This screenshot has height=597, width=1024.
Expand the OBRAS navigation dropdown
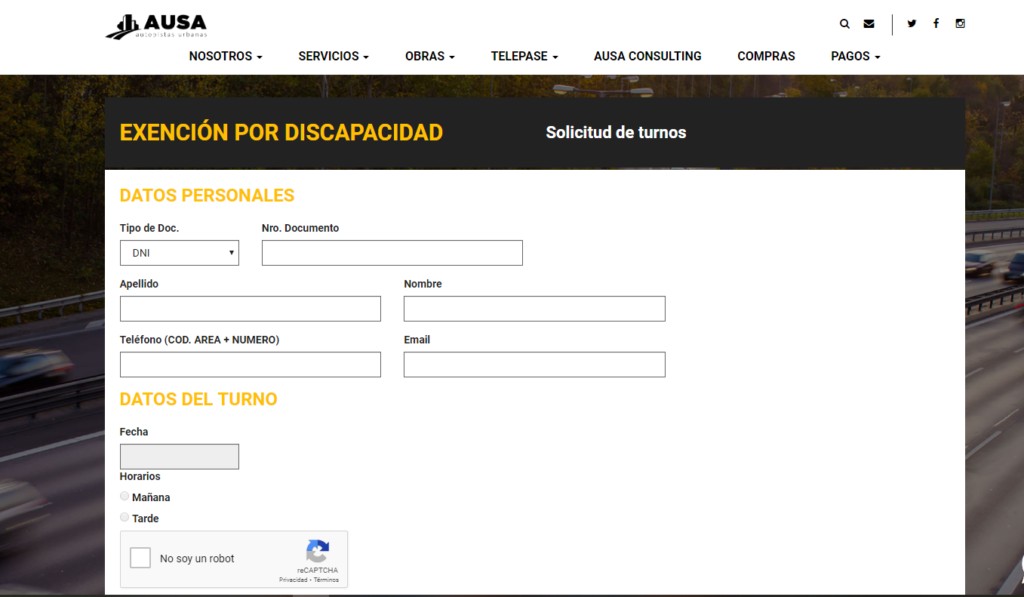429,56
